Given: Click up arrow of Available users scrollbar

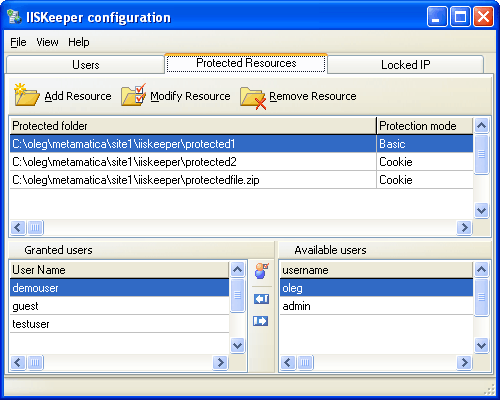Looking at the screenshot, I should coord(481,269).
